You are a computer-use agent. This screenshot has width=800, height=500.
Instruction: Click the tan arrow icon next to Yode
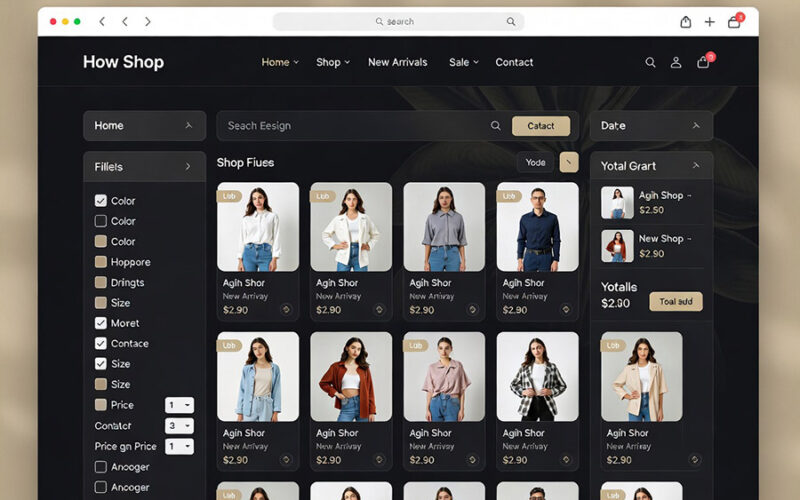(569, 162)
